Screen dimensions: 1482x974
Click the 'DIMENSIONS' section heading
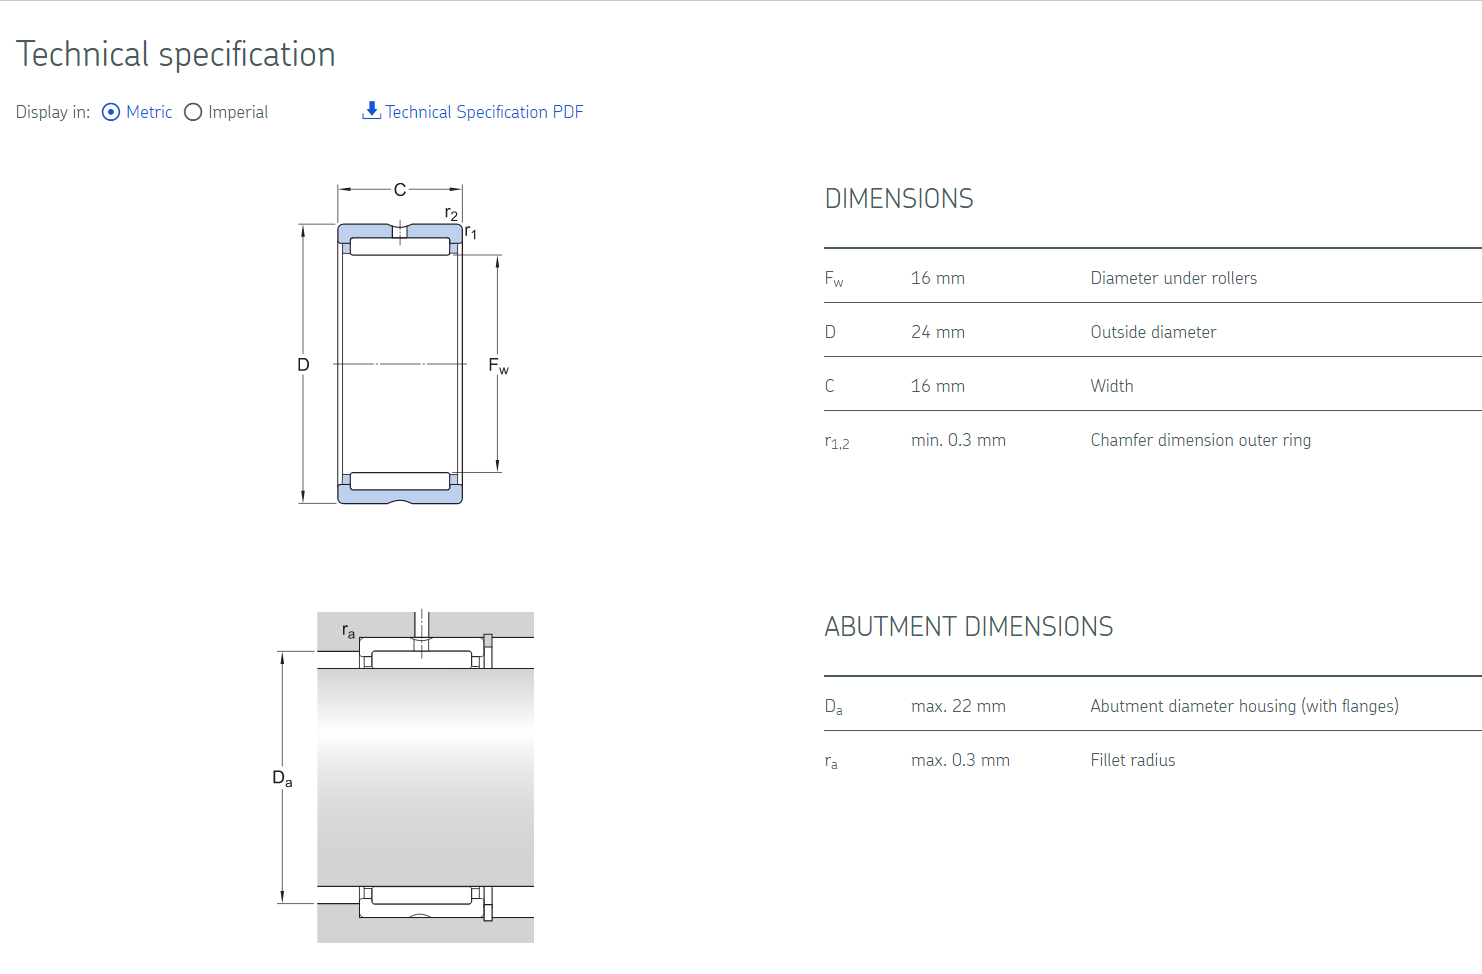(x=899, y=199)
